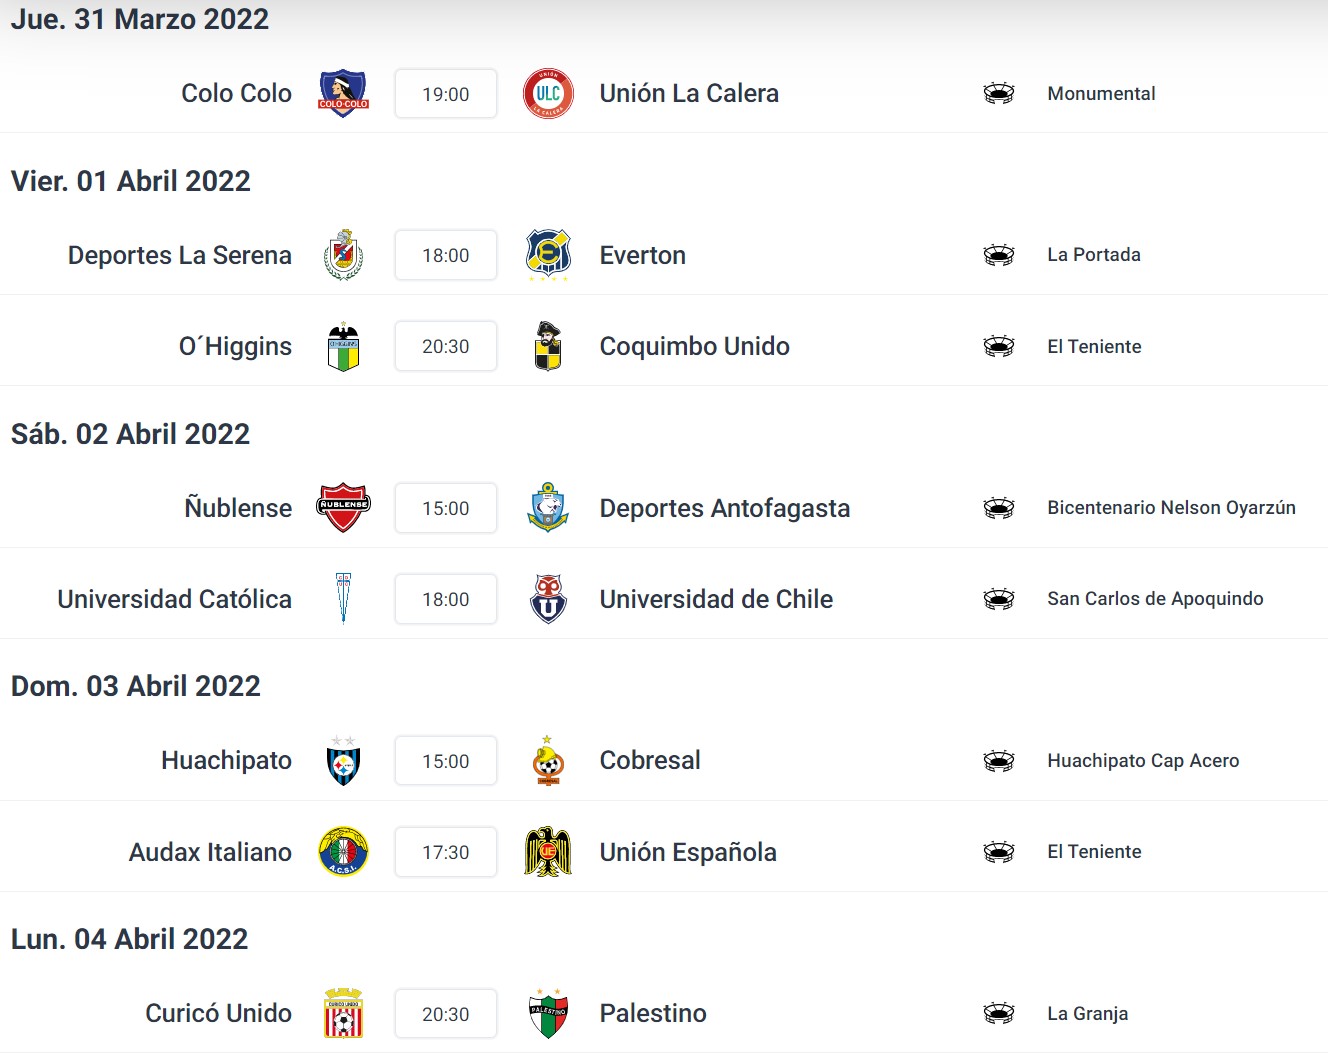Click the Cobresal miner logo
This screenshot has width=1328, height=1056.
548,761
